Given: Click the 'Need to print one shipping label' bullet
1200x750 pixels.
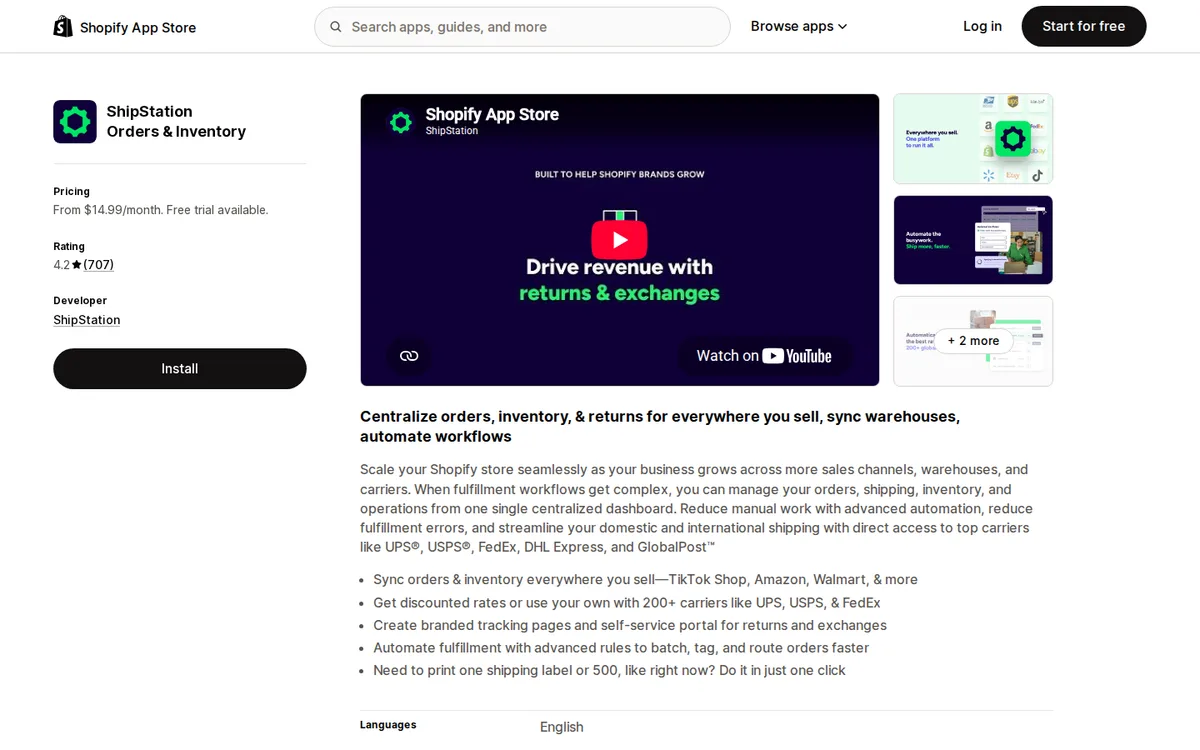Looking at the screenshot, I should point(609,671).
